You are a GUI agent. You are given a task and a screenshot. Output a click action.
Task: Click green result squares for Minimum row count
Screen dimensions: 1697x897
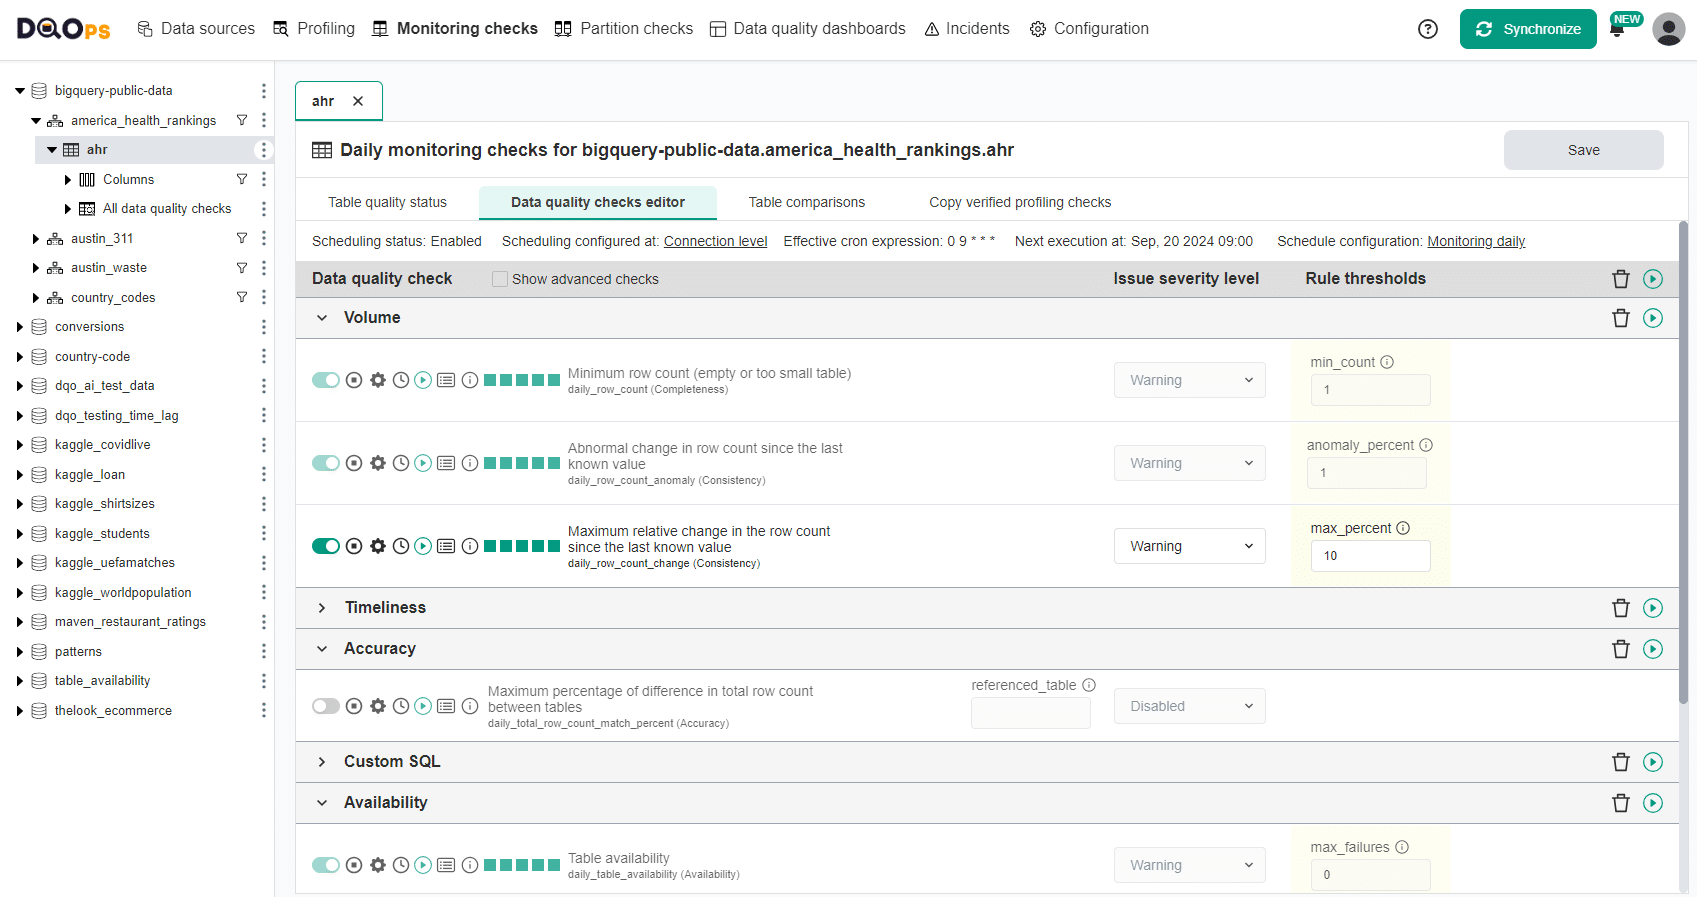click(x=522, y=380)
